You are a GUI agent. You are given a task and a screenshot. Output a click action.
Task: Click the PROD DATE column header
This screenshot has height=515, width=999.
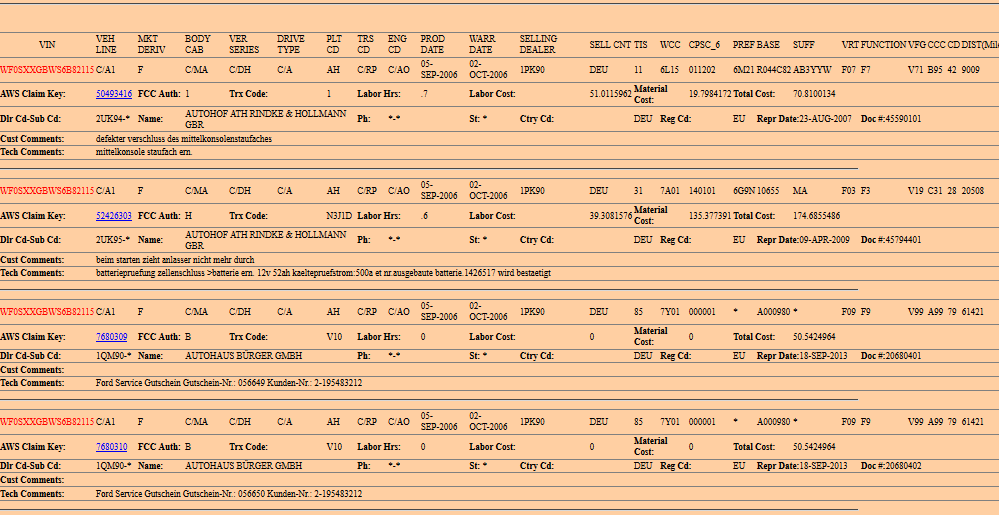432,44
